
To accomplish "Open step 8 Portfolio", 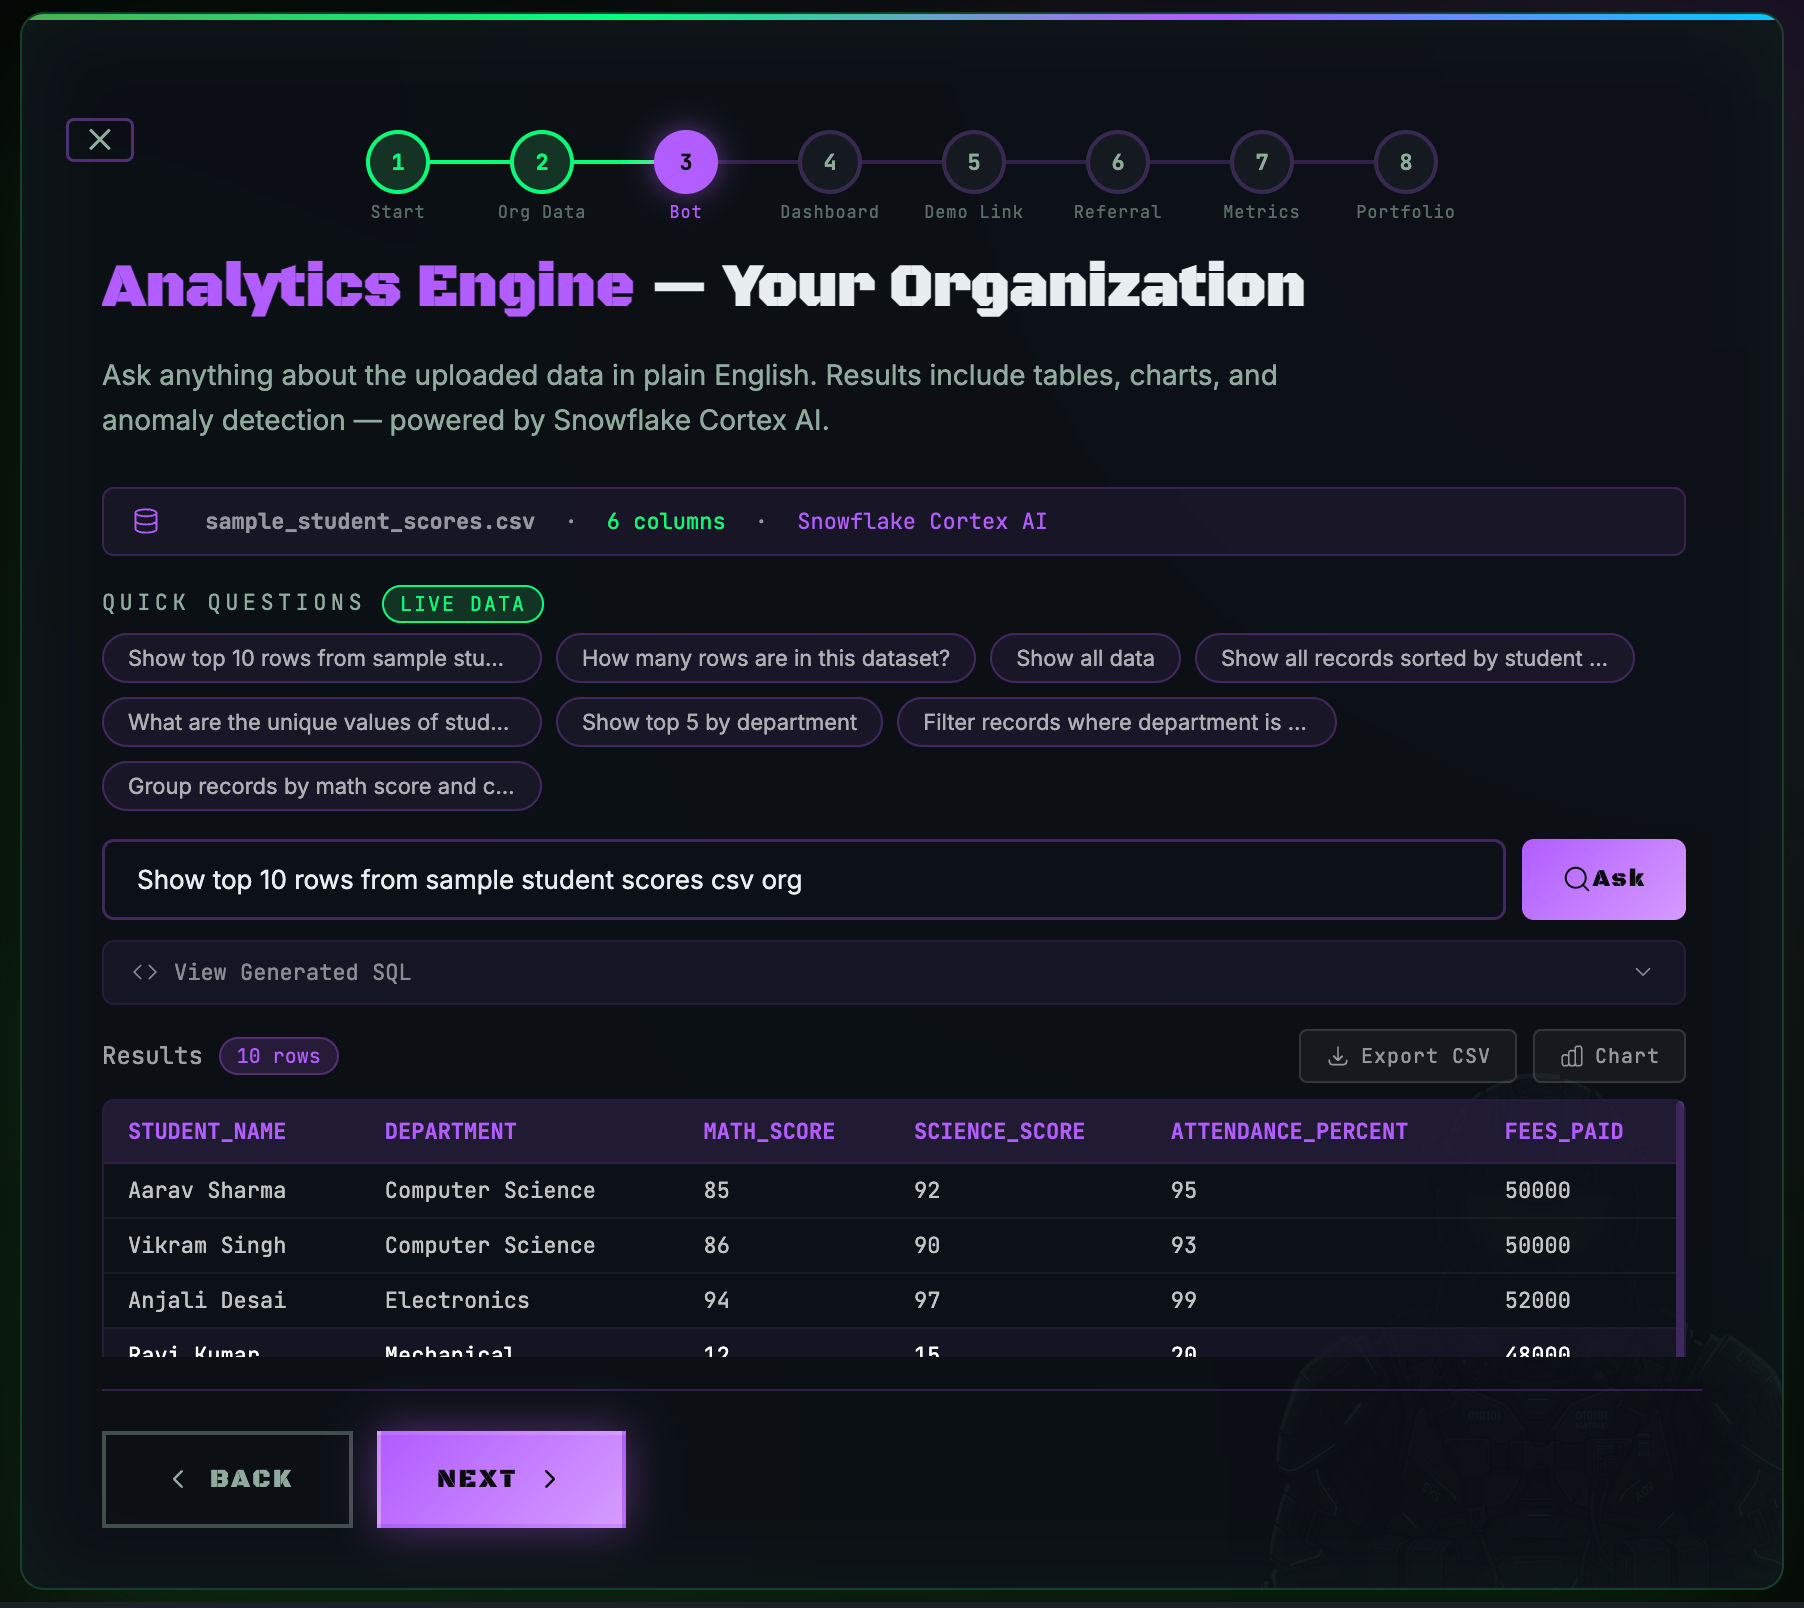I will (x=1406, y=162).
